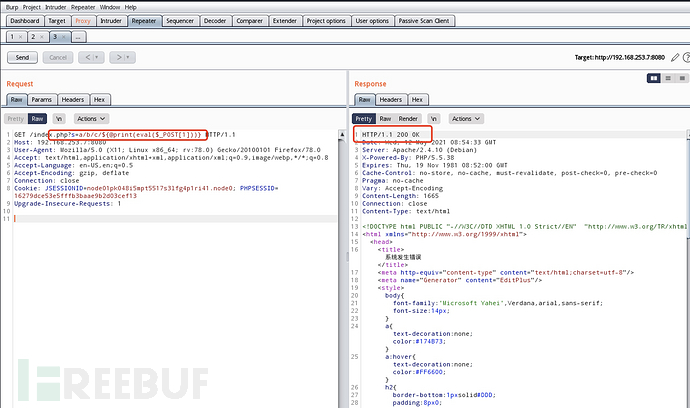Image resolution: width=690 pixels, height=408 pixels.
Task: Close Repeater tab 3 with its x
Action: coord(63,36)
